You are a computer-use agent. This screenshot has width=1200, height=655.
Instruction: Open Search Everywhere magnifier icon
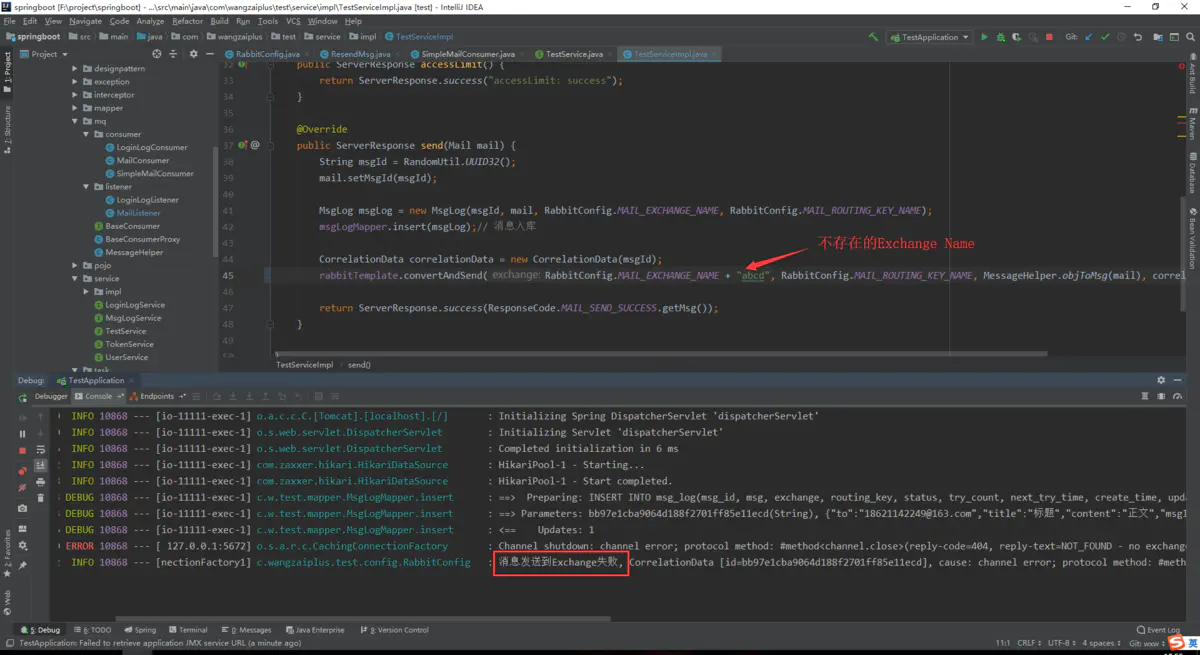tap(1192, 37)
